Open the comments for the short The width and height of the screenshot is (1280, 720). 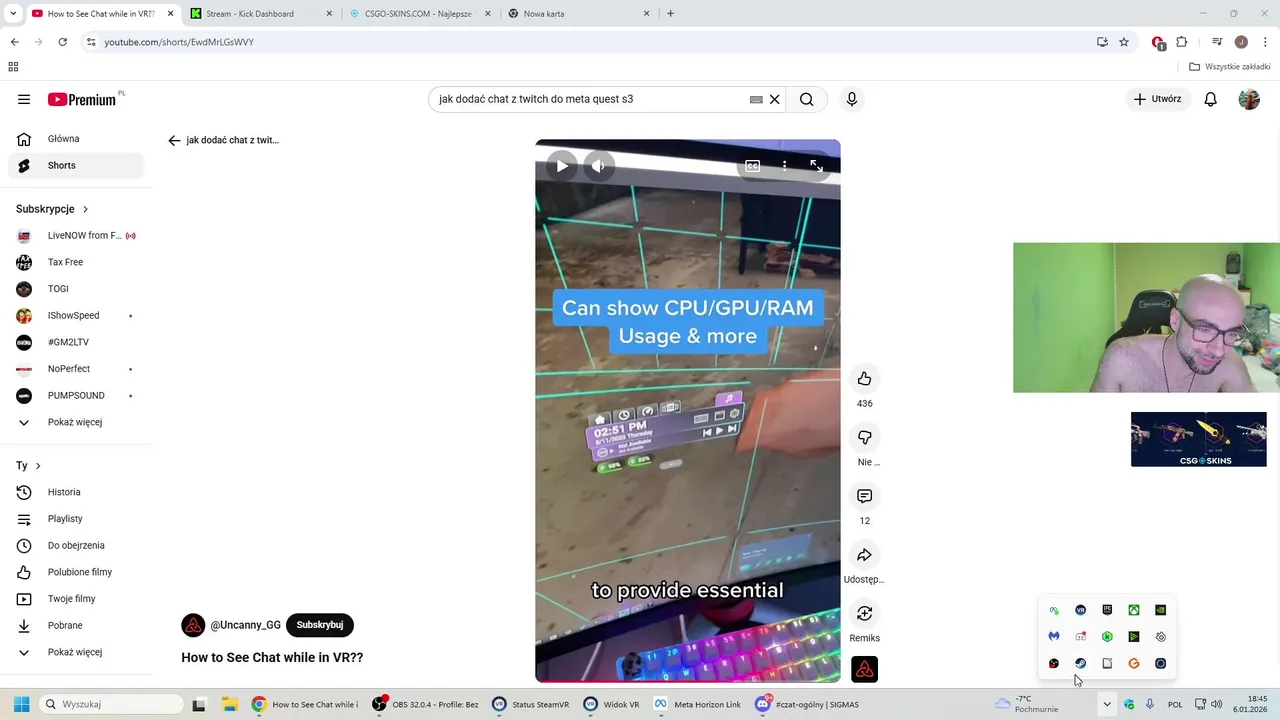click(x=865, y=496)
